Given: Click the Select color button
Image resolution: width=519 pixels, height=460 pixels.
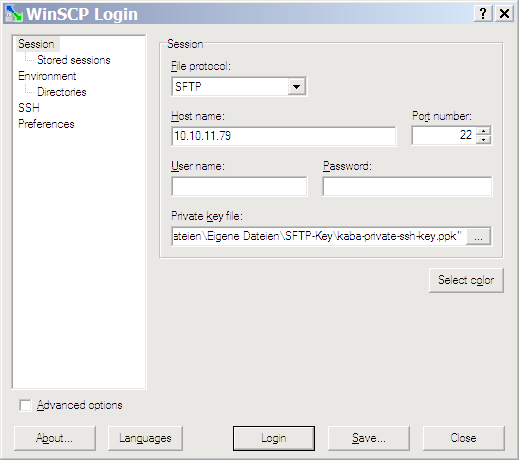Looking at the screenshot, I should click(466, 280).
